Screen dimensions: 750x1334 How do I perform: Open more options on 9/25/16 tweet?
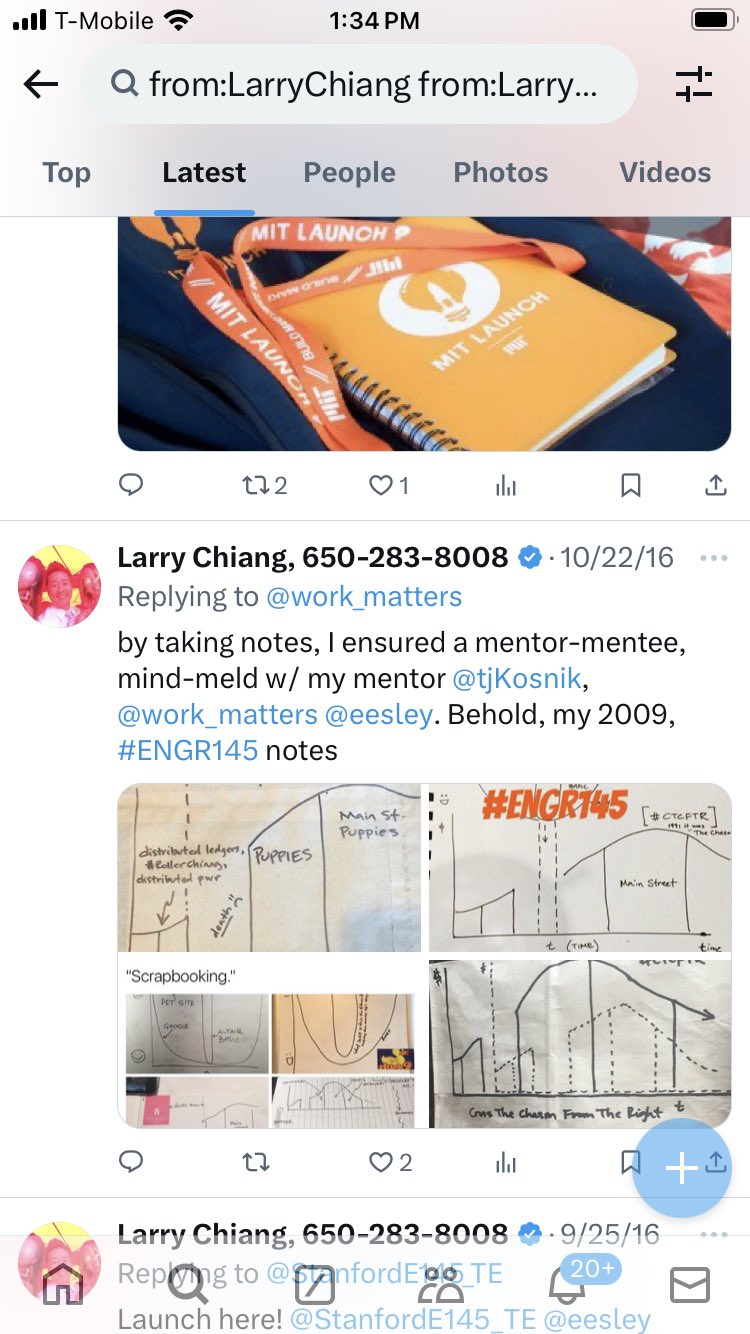pos(714,1235)
